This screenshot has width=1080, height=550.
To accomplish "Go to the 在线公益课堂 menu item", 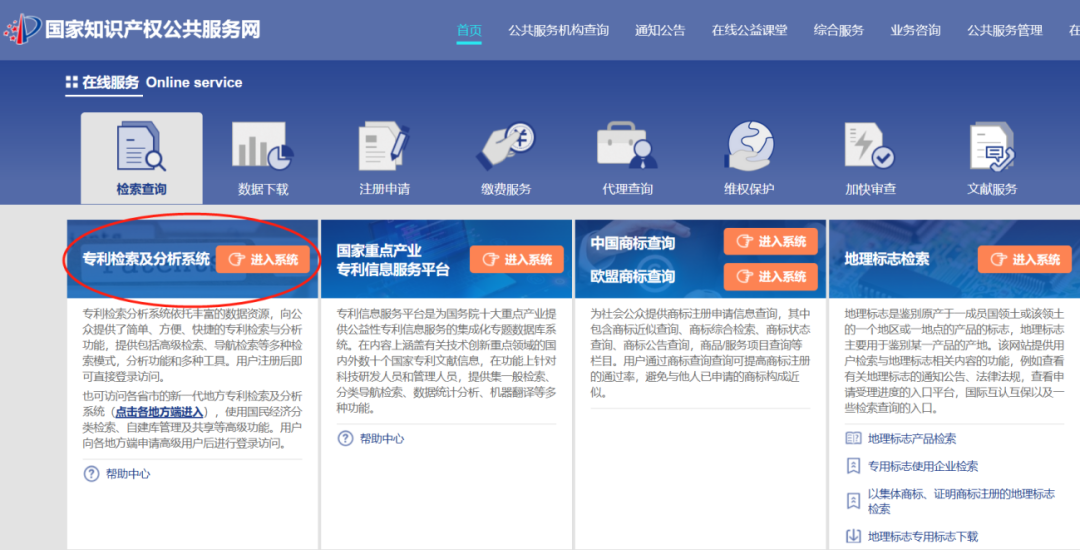I will (749, 30).
